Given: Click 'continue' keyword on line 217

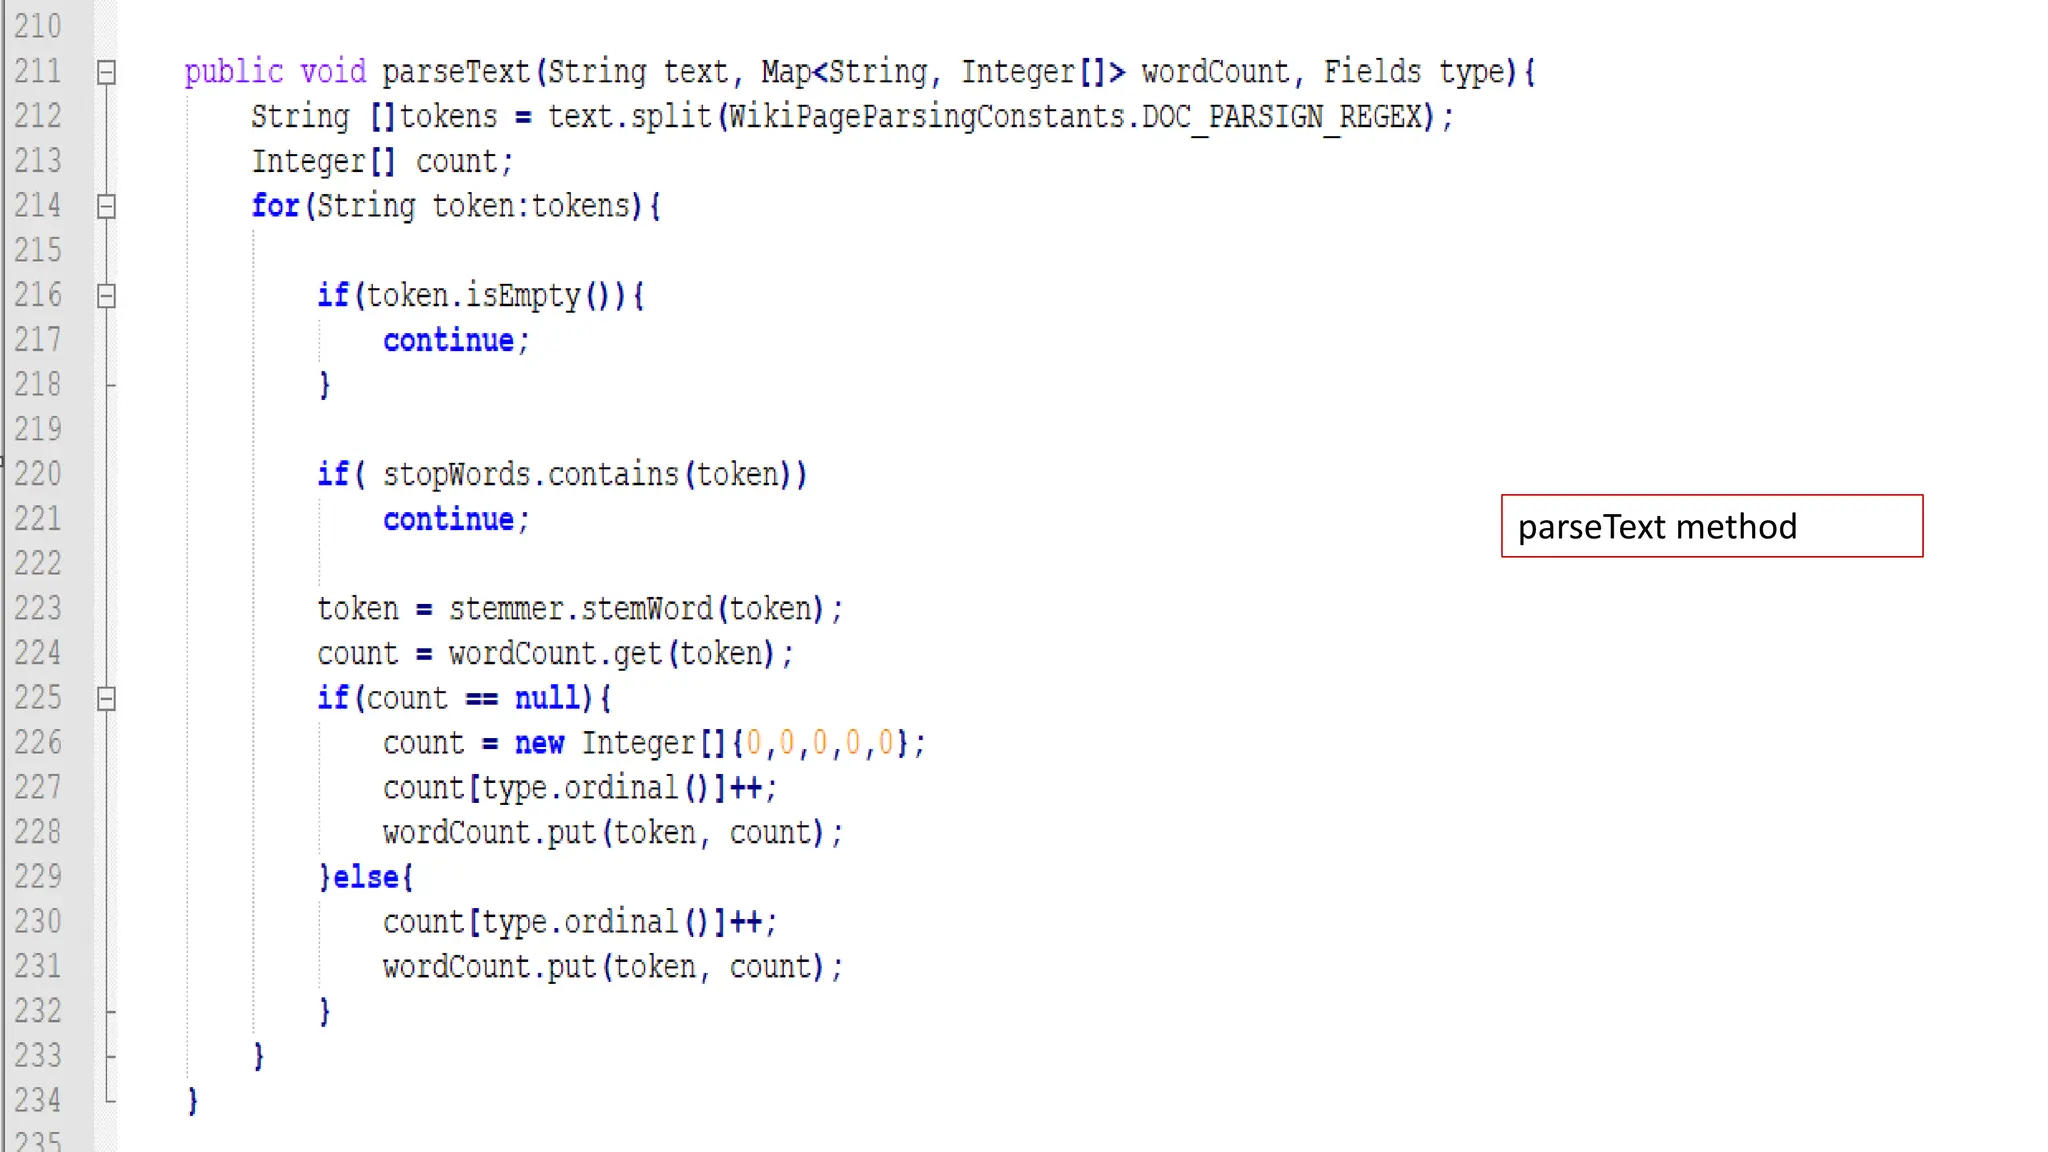Looking at the screenshot, I should 449,341.
